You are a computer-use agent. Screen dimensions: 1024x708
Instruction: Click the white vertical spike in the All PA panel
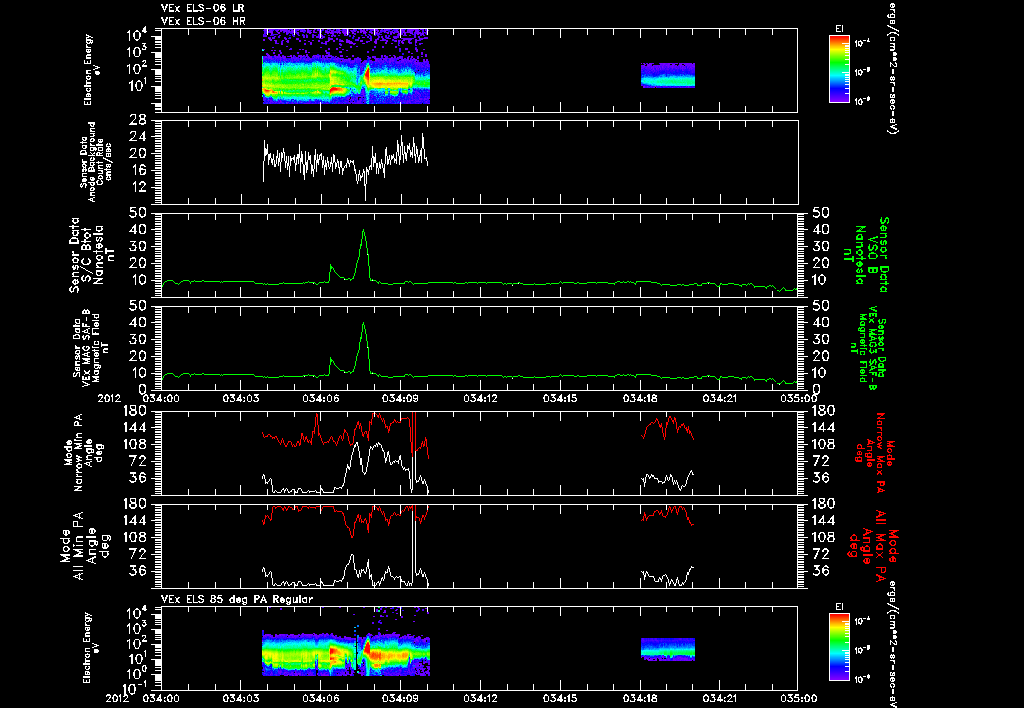413,545
